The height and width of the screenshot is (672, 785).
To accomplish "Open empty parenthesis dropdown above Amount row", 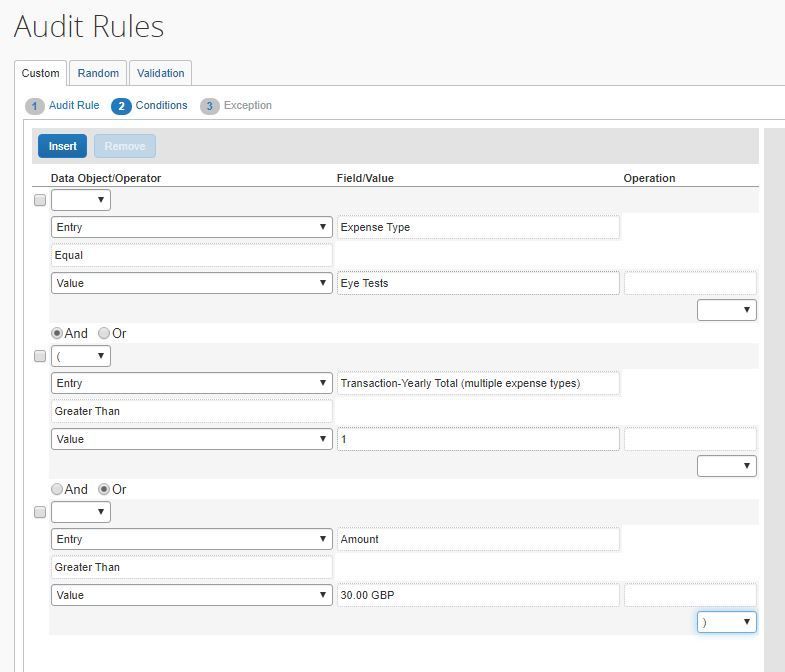I will point(81,512).
